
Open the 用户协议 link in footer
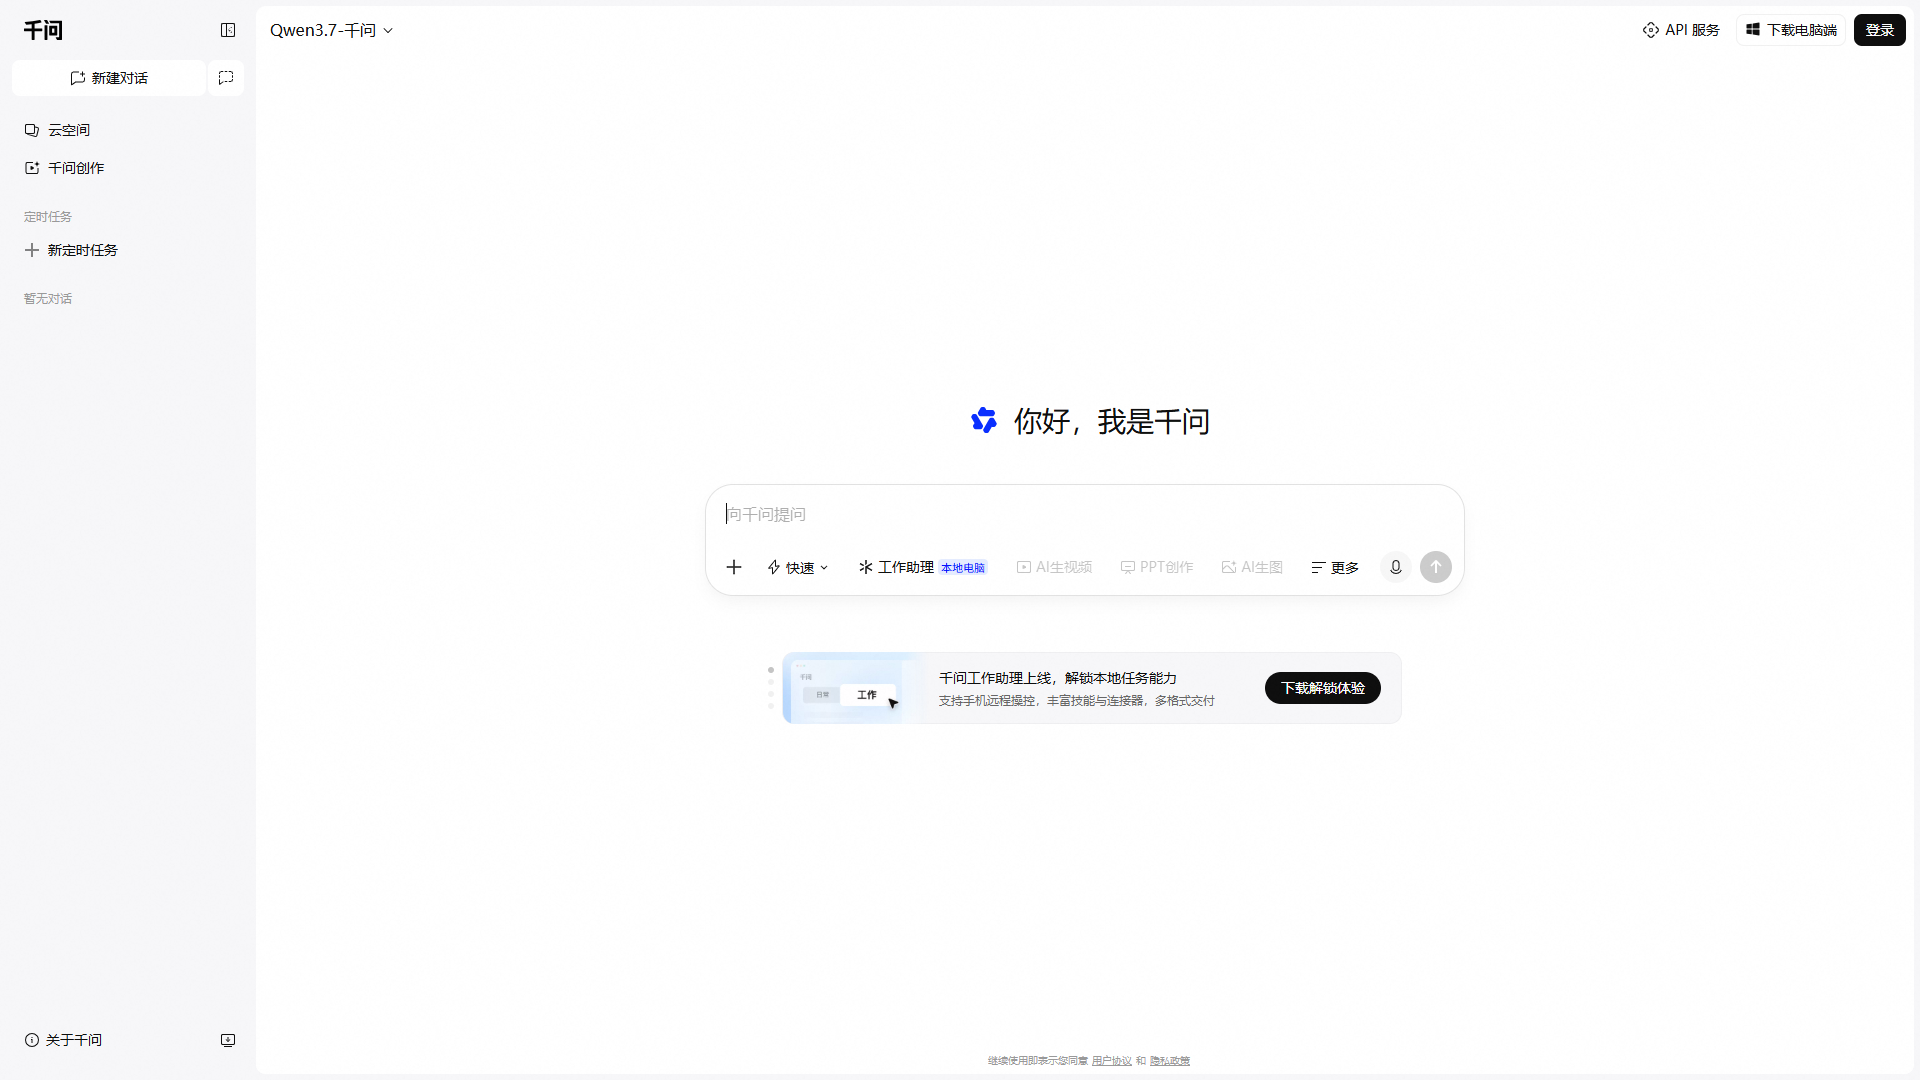[1112, 1061]
